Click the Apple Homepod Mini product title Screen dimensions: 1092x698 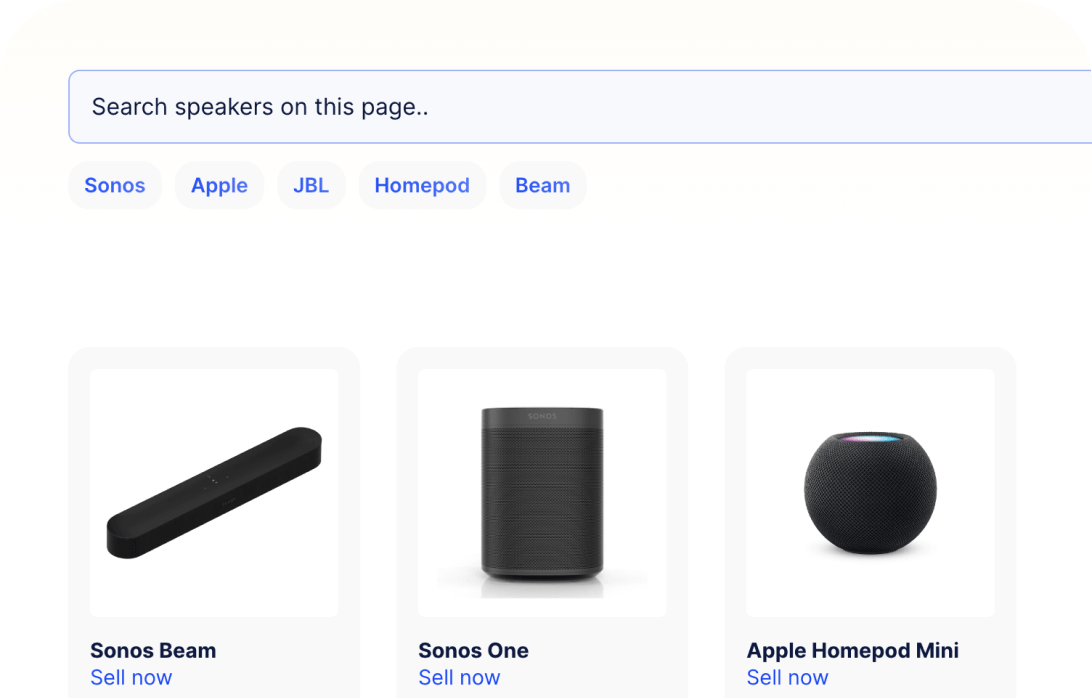(853, 650)
